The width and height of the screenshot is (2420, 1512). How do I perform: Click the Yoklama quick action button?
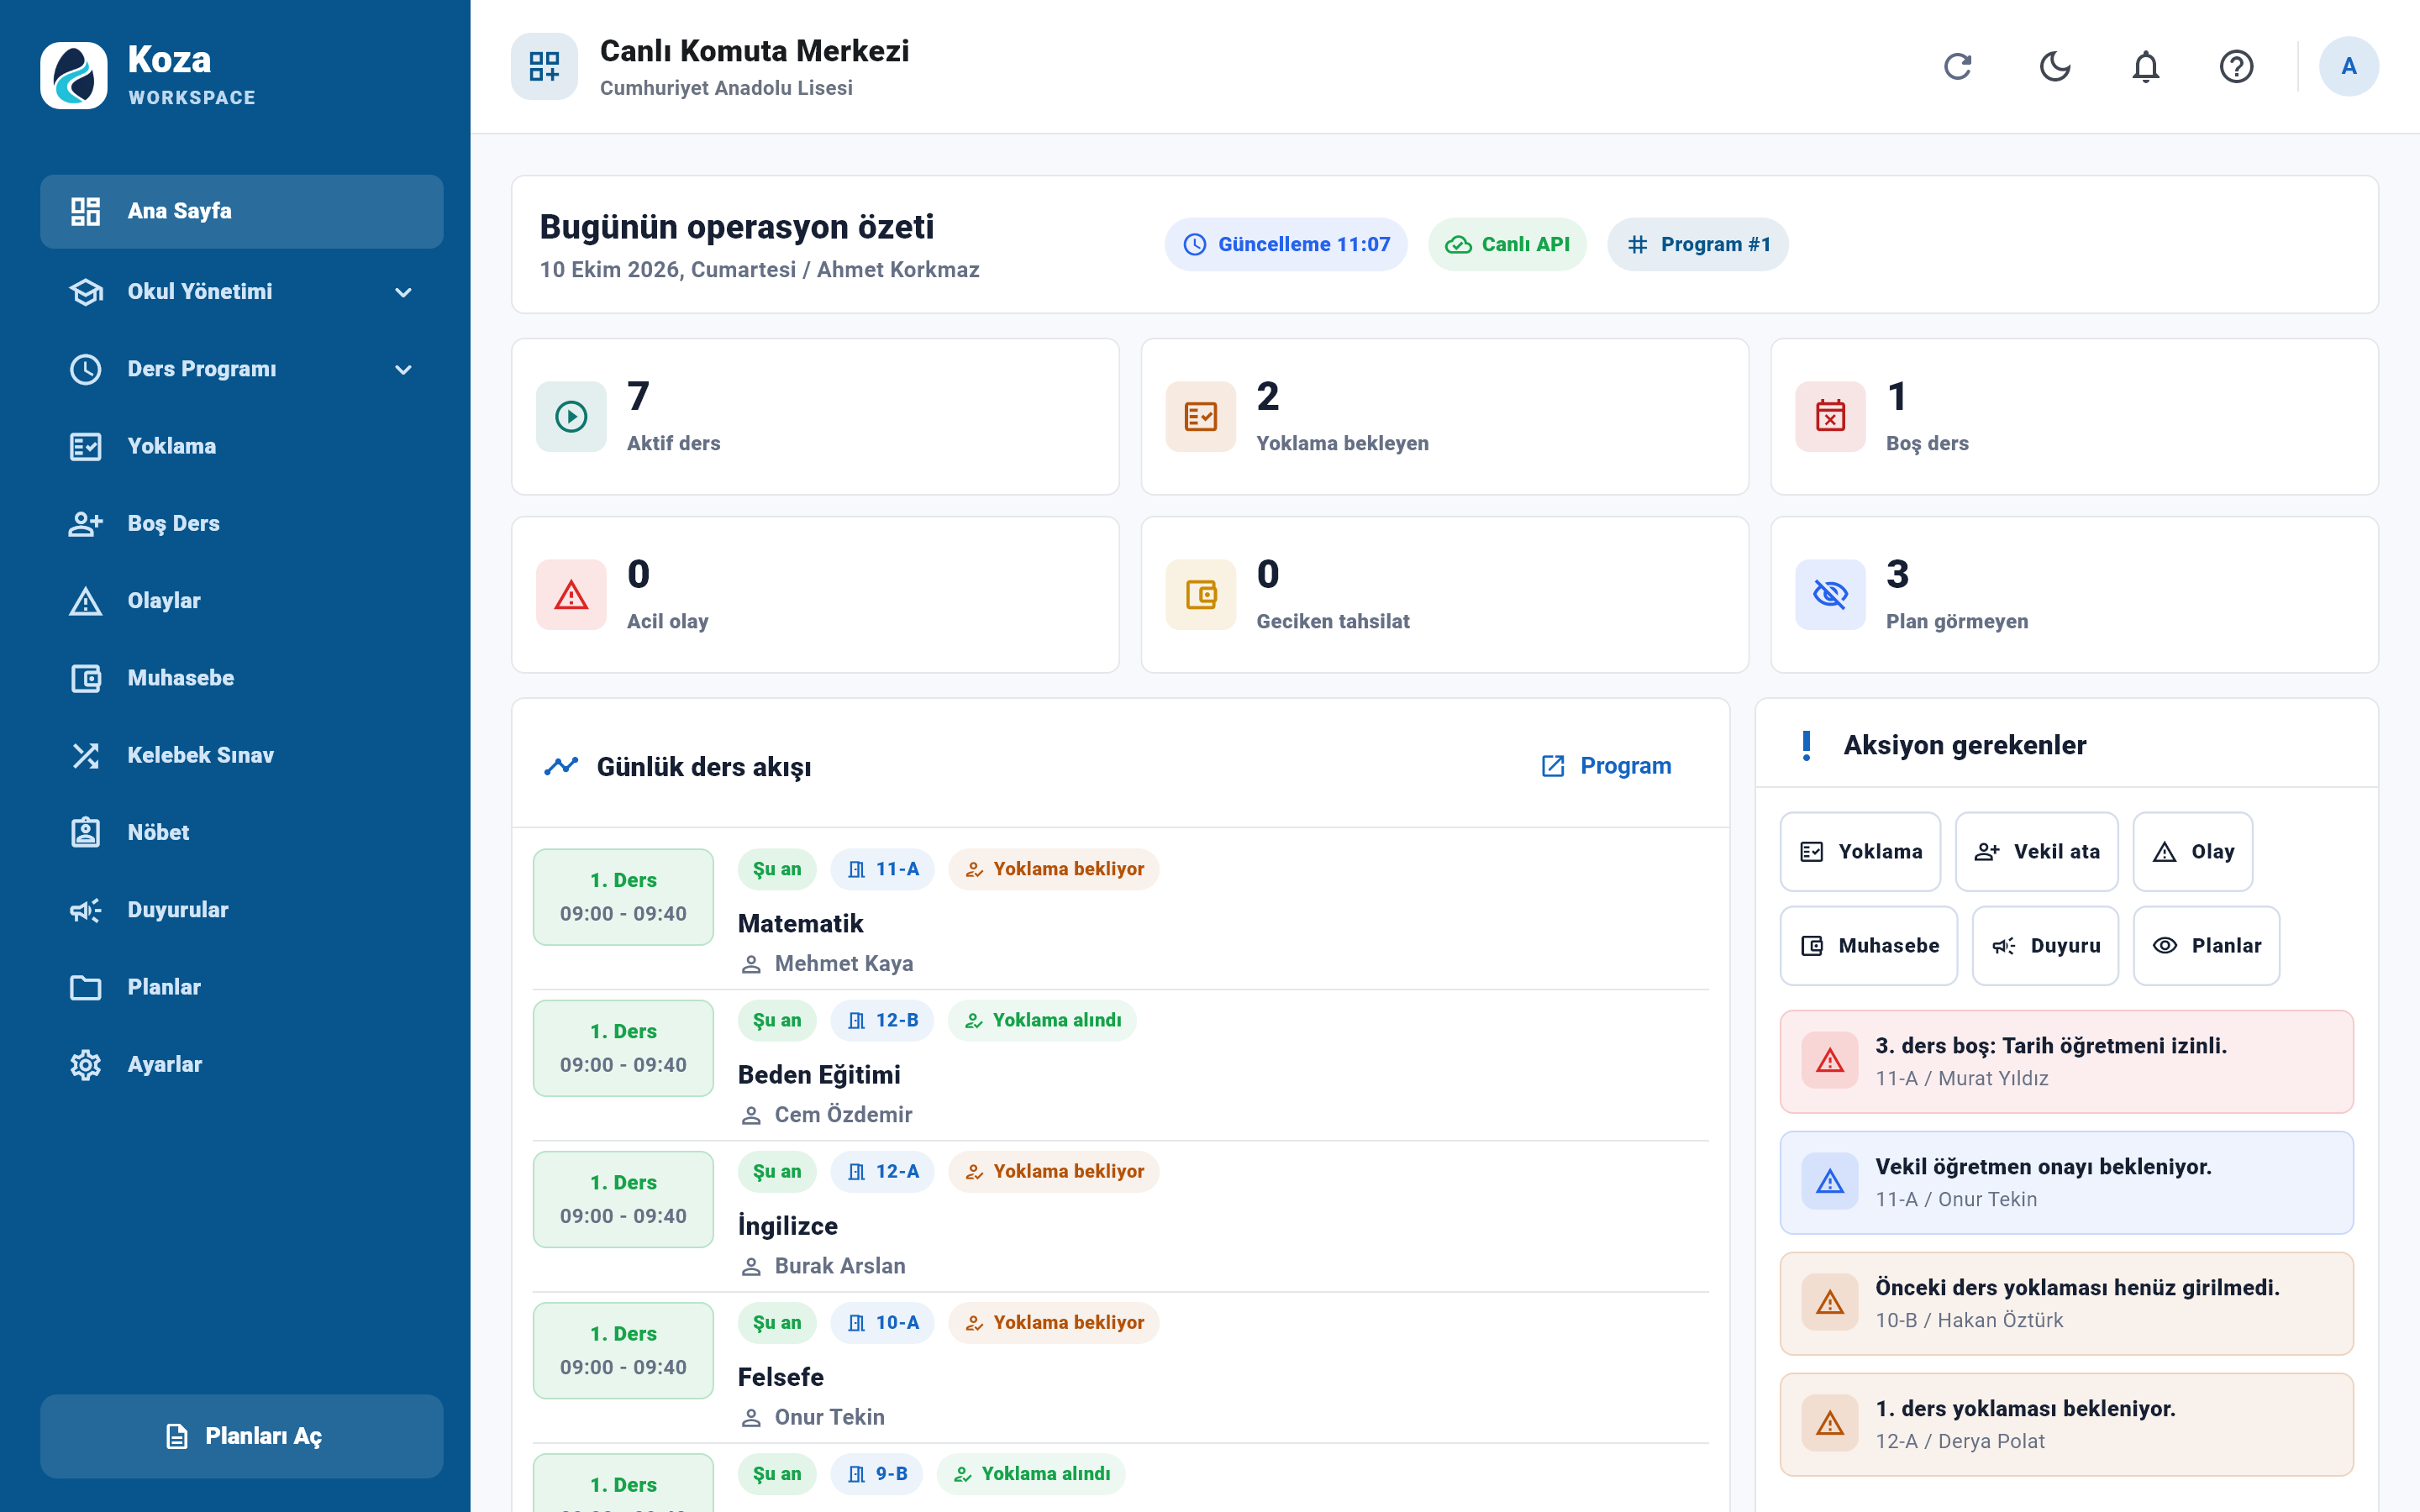click(1860, 851)
